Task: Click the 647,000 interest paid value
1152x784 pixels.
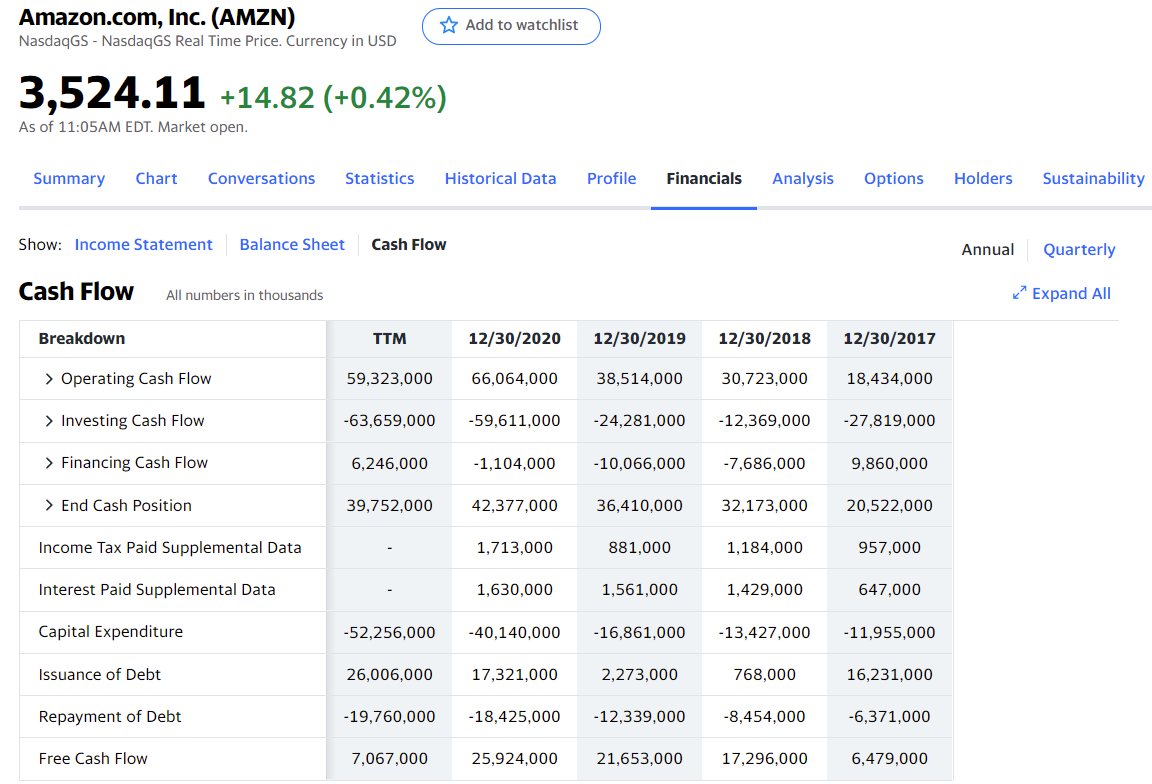Action: point(889,589)
